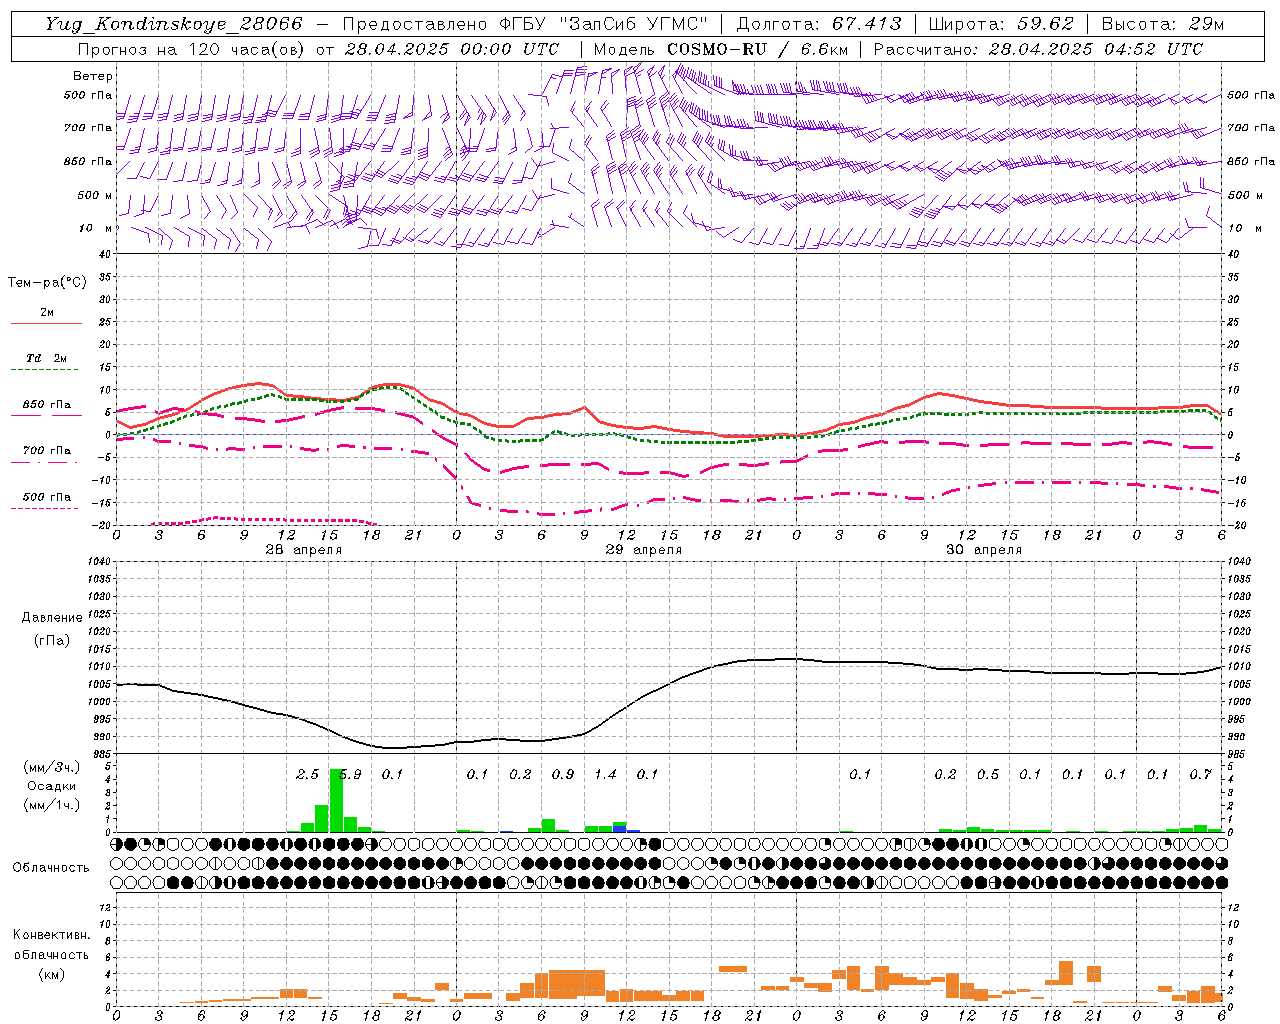1280x1024 pixels.
Task: Click the 'Тем-ра(°C)' temperature panel label
Action: click(x=47, y=283)
